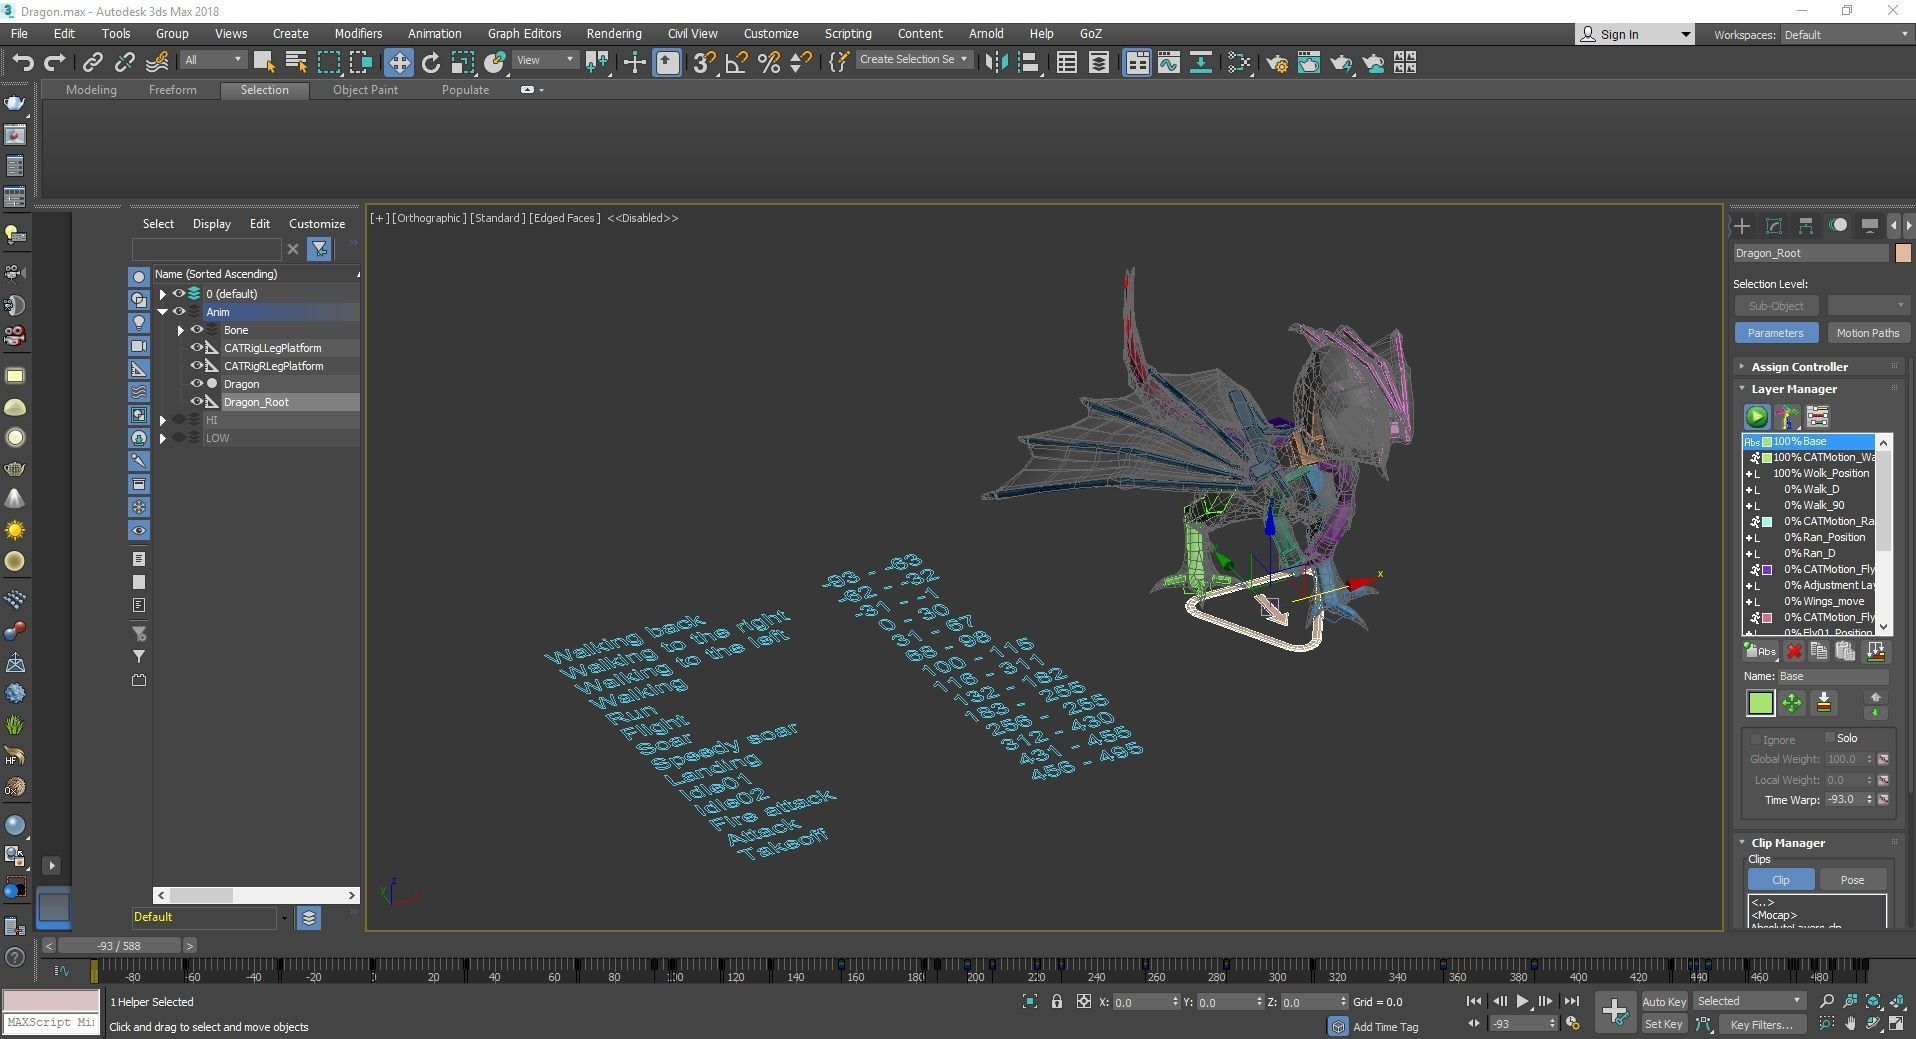Toggle visibility of CATRigLLegPlatform

[x=197, y=348]
